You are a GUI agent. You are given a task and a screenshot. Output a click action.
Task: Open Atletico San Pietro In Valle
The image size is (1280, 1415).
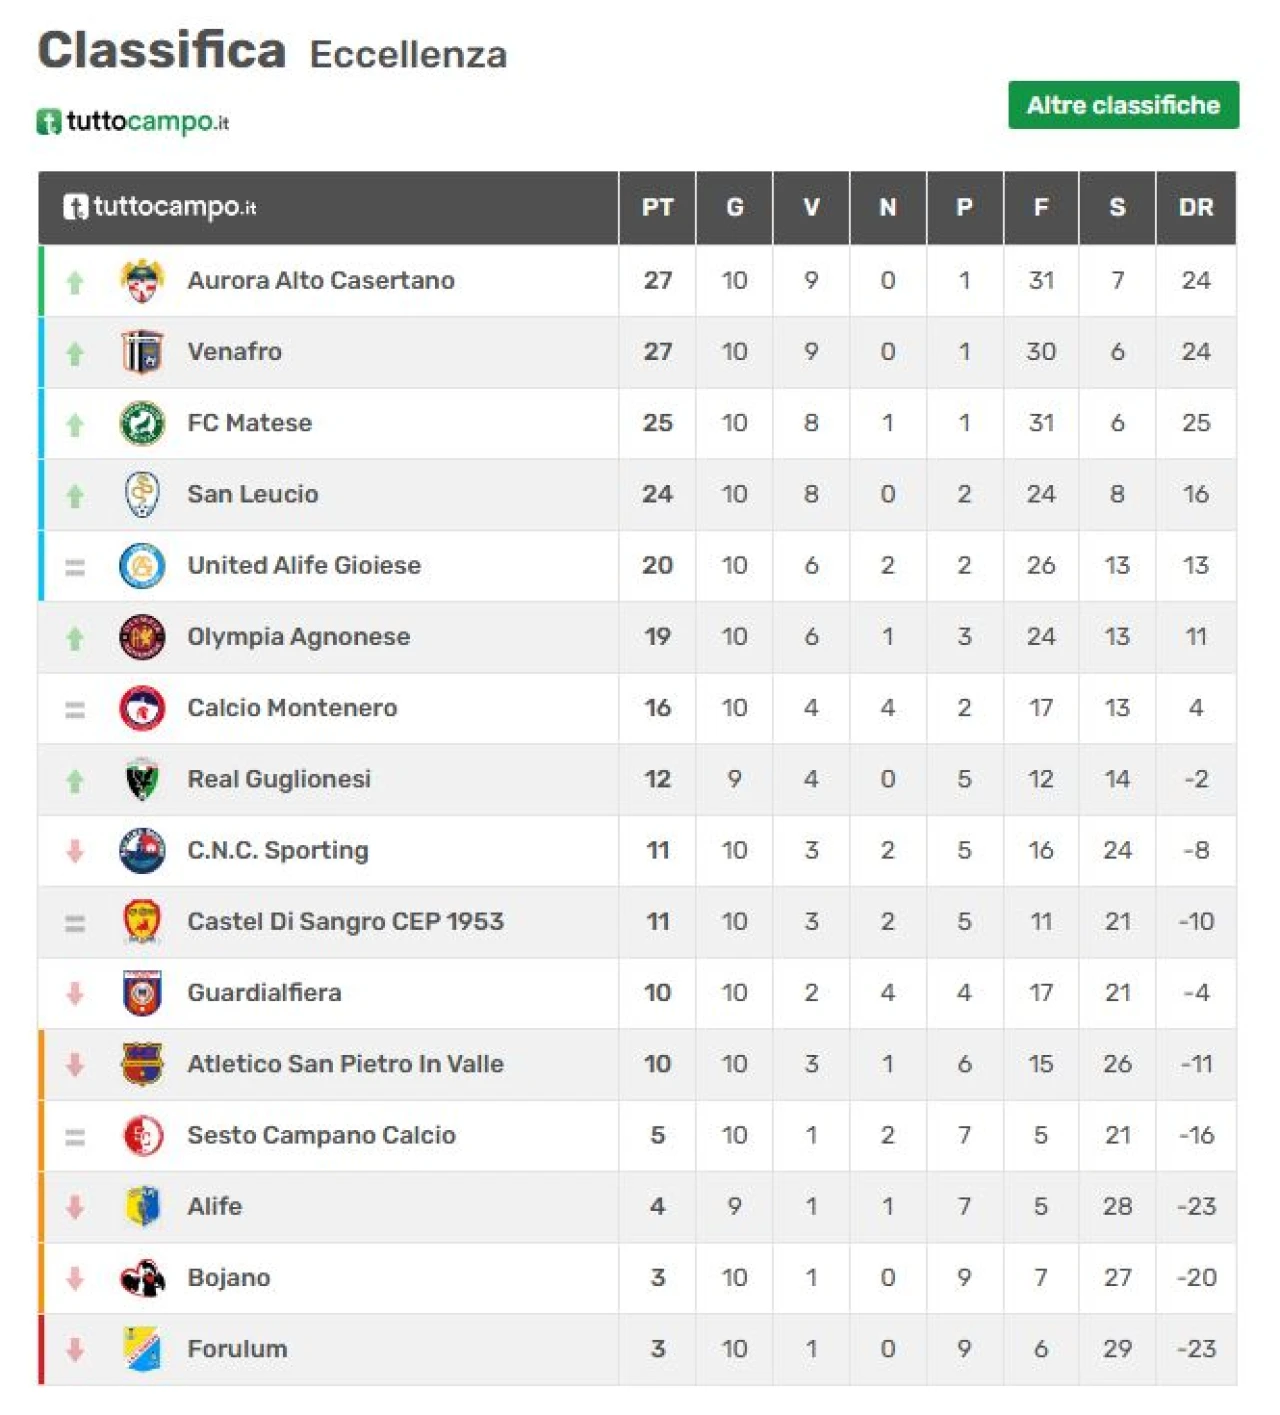click(x=345, y=1064)
